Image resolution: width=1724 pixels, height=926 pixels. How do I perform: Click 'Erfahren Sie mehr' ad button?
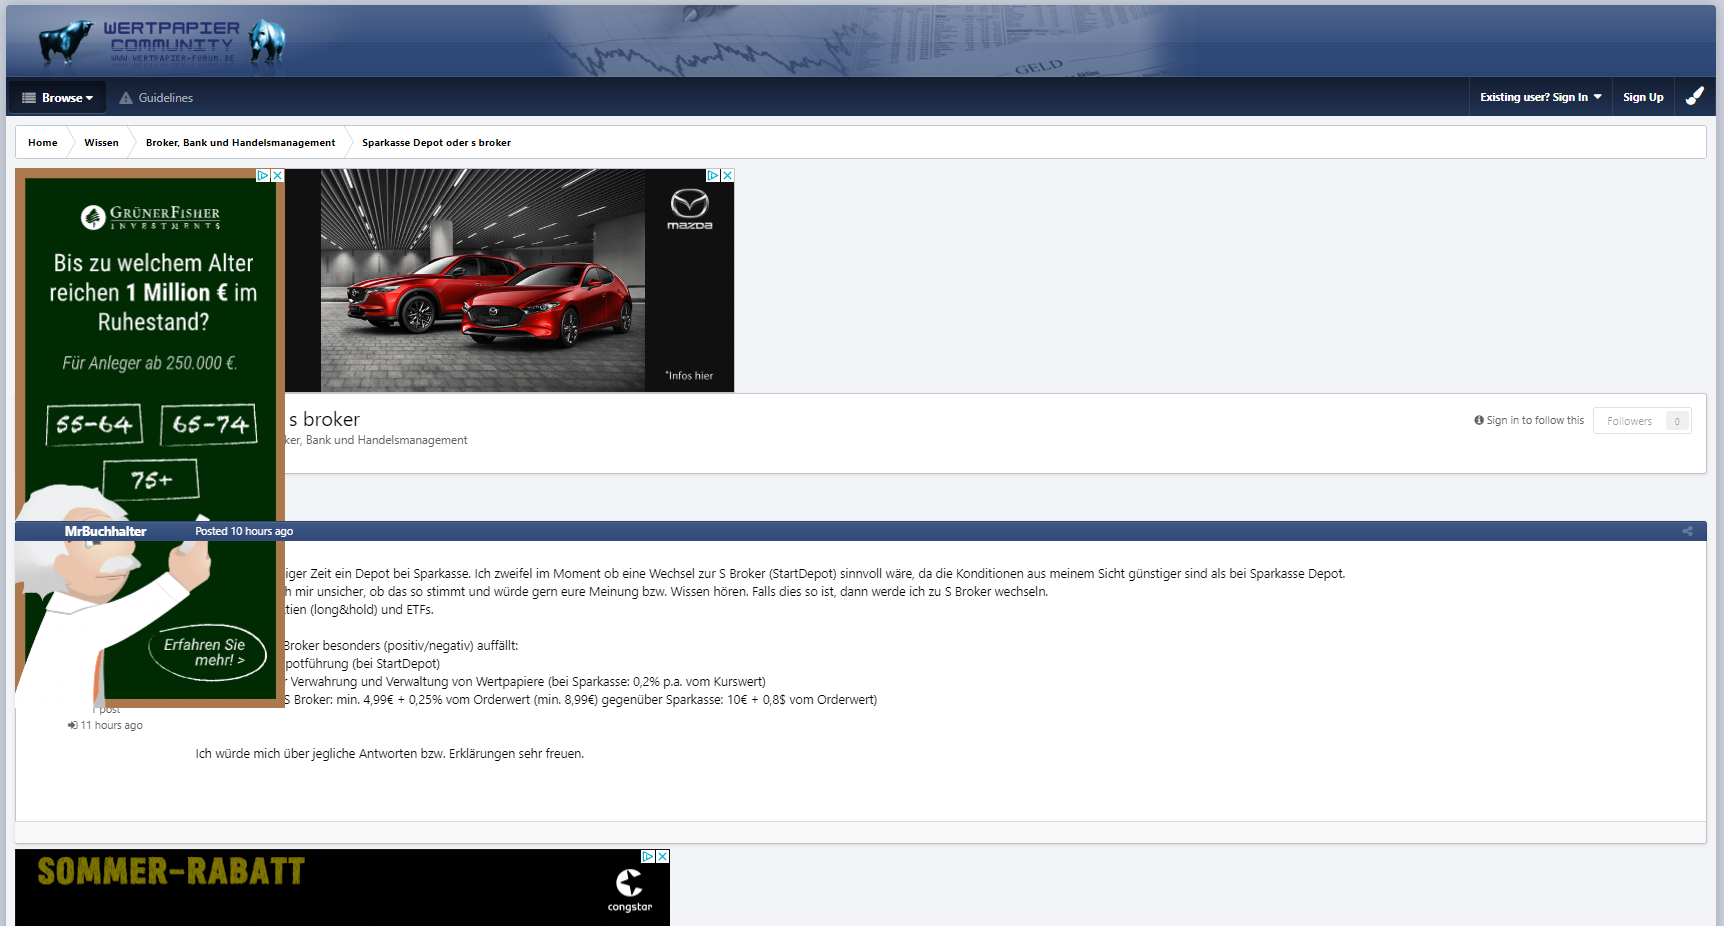click(208, 653)
